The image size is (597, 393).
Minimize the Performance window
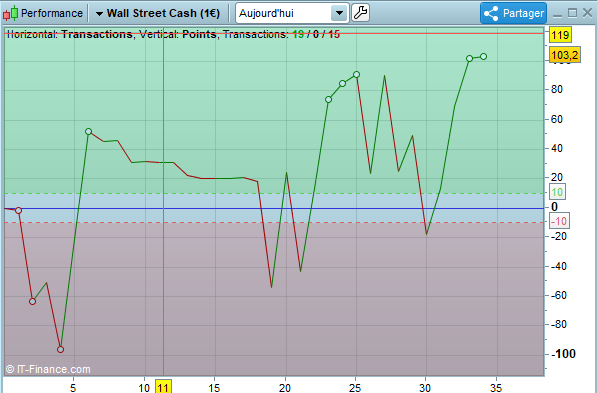click(x=557, y=14)
